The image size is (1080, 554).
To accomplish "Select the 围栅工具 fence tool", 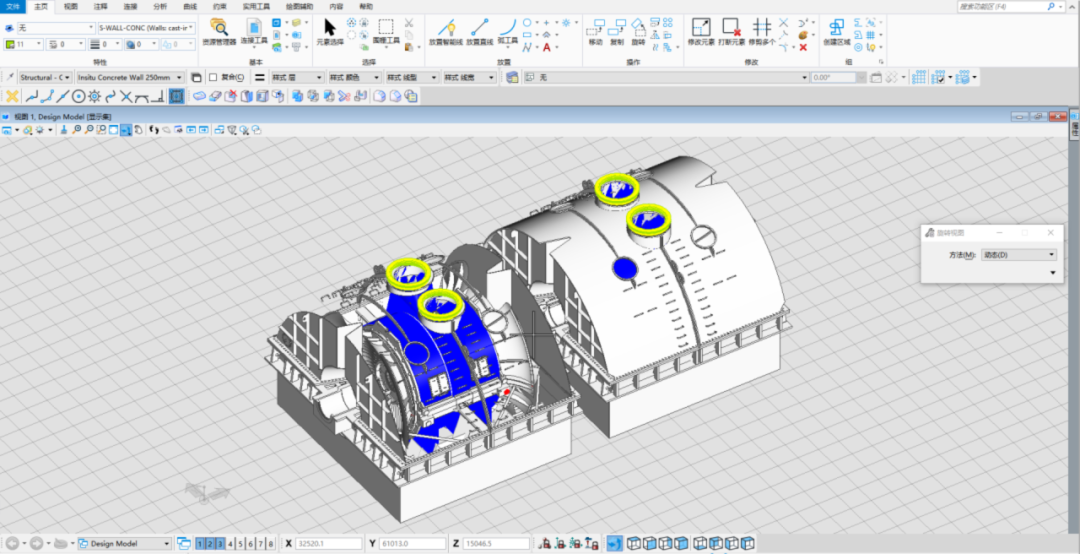I will 386,32.
